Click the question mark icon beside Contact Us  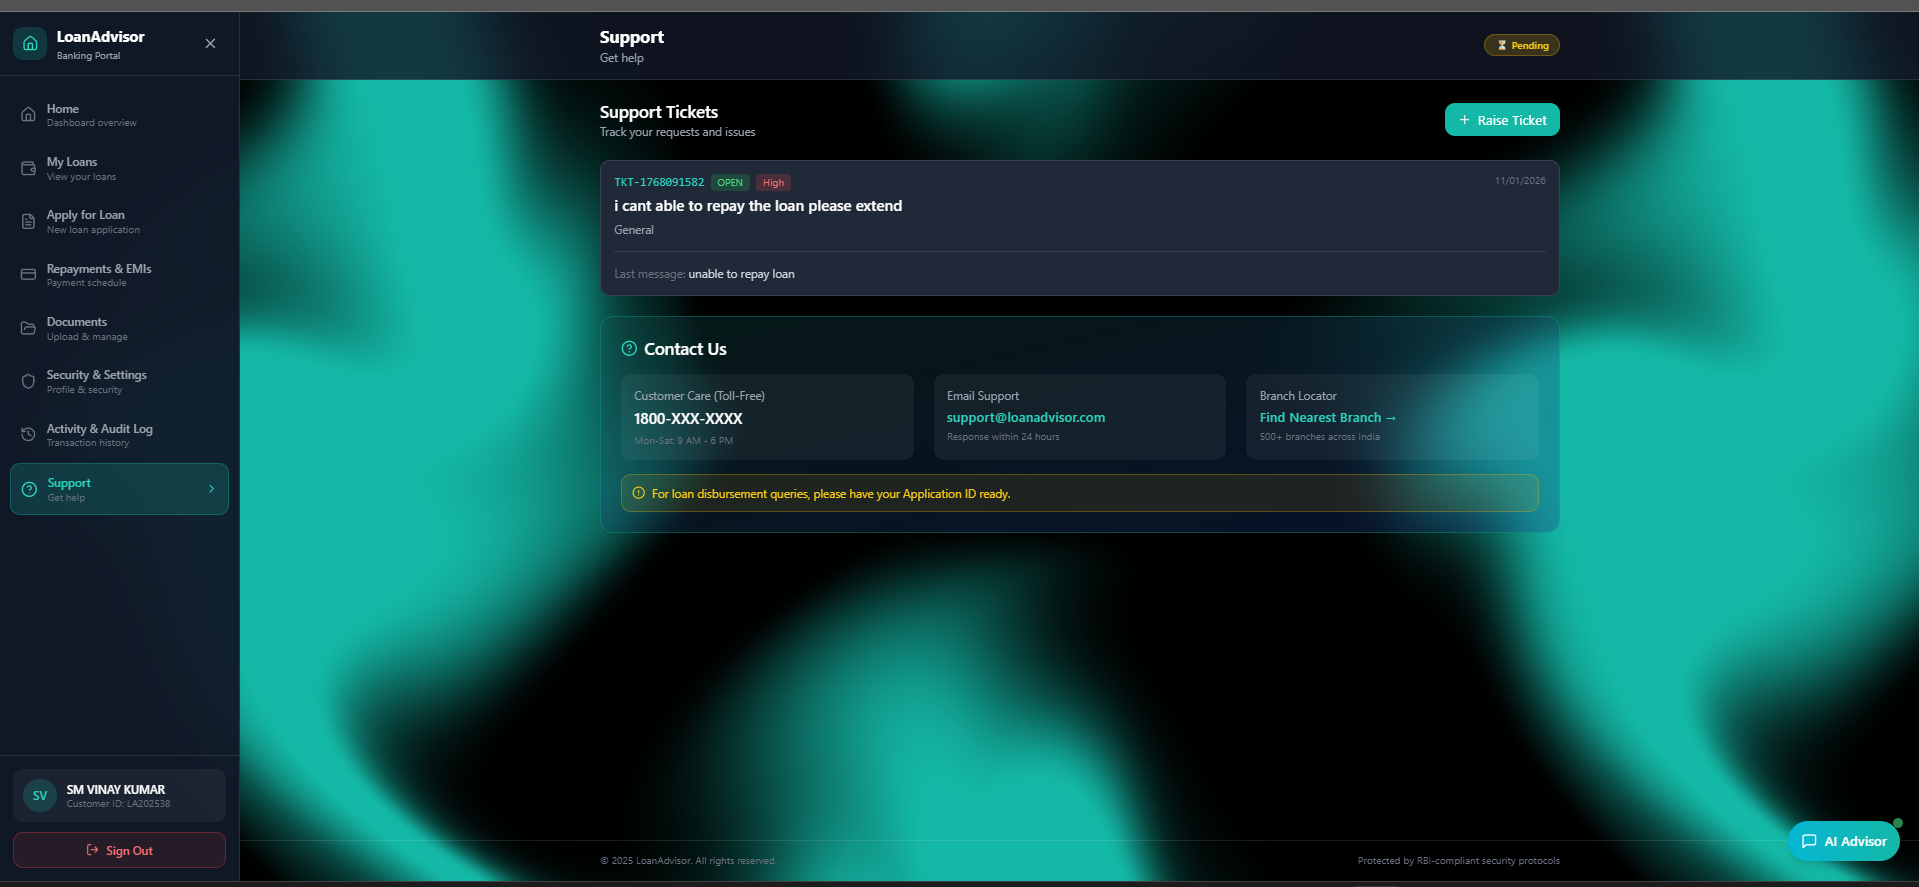(x=629, y=349)
